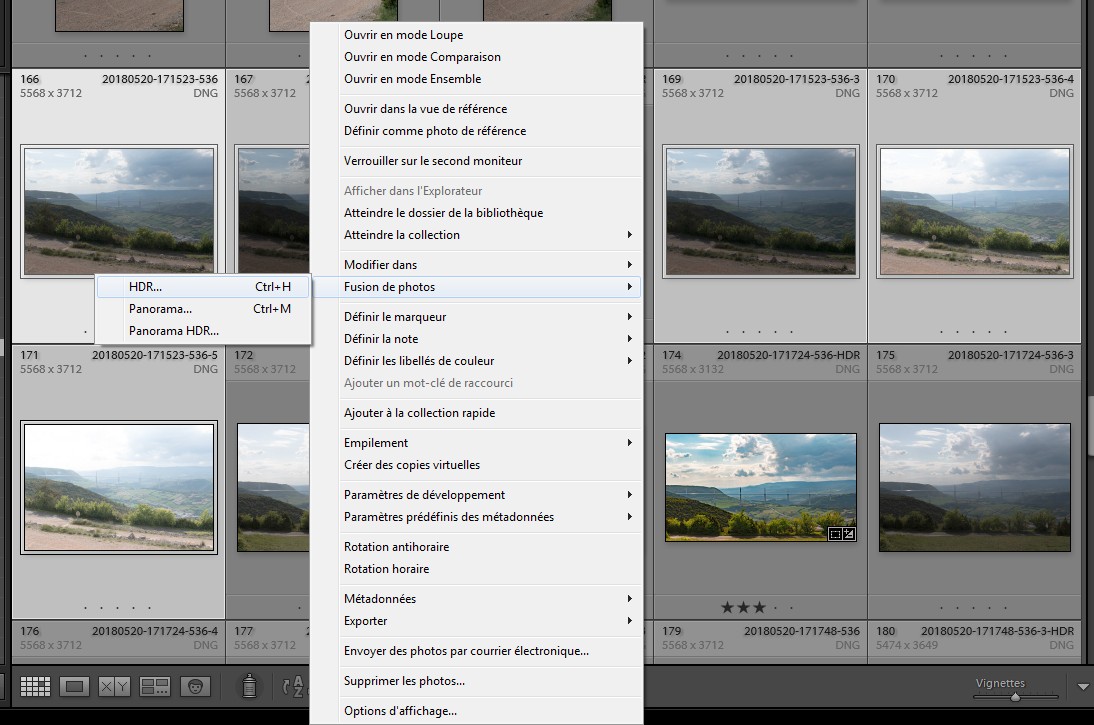Select thumbnail of photo 169
The image size is (1094, 725).
(x=760, y=211)
